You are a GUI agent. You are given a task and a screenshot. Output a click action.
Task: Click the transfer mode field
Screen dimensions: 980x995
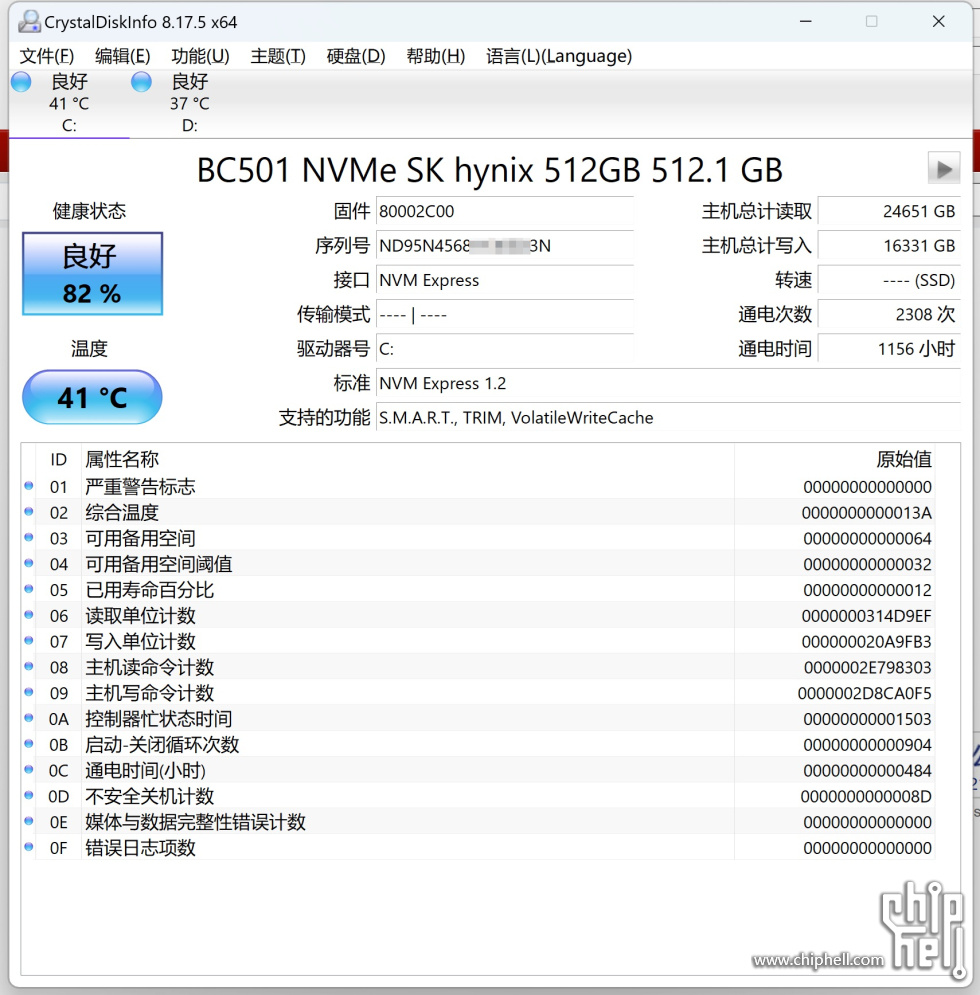(x=505, y=315)
